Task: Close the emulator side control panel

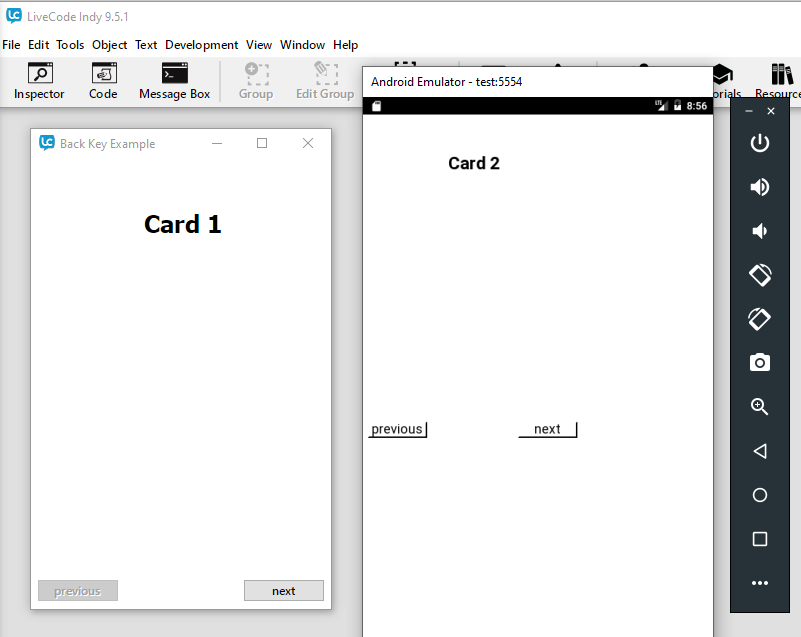Action: (x=771, y=111)
